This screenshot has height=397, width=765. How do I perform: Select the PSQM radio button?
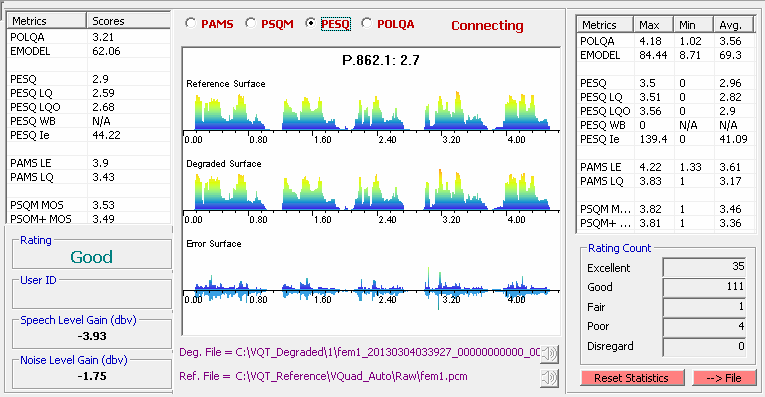point(250,23)
